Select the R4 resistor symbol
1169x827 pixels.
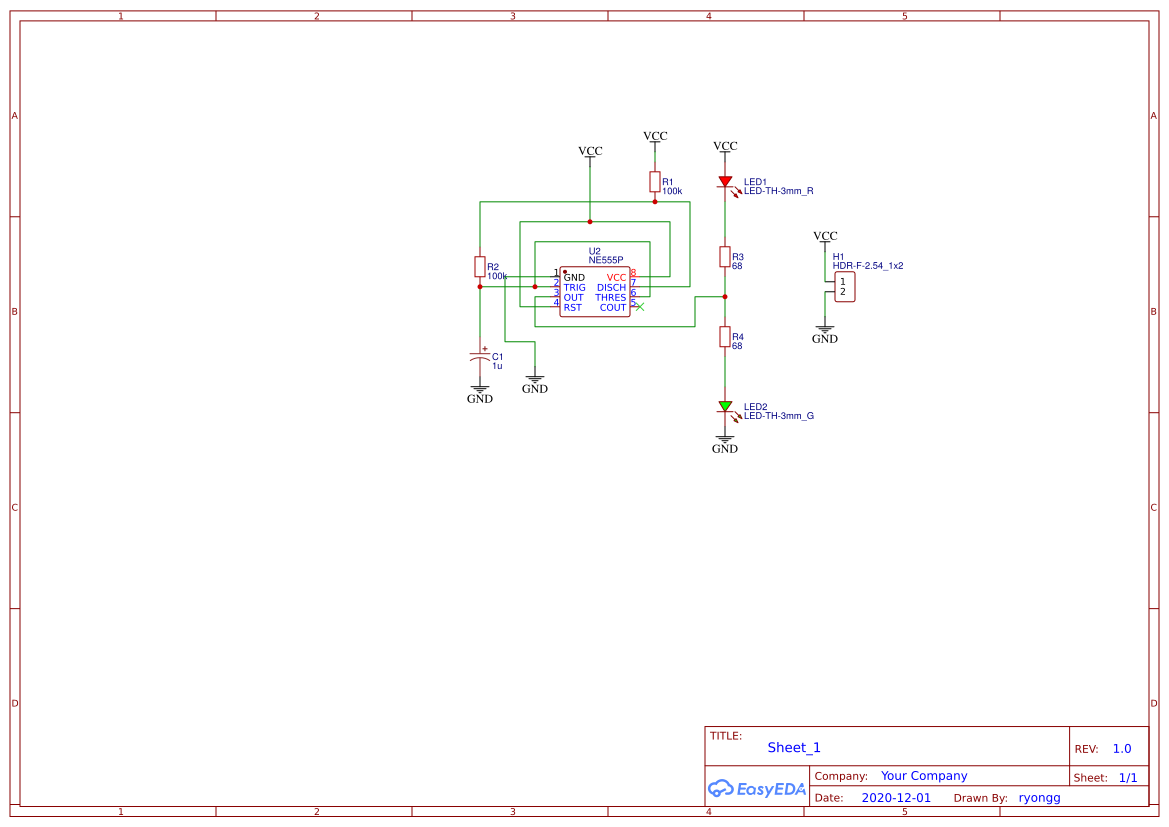tap(725, 336)
